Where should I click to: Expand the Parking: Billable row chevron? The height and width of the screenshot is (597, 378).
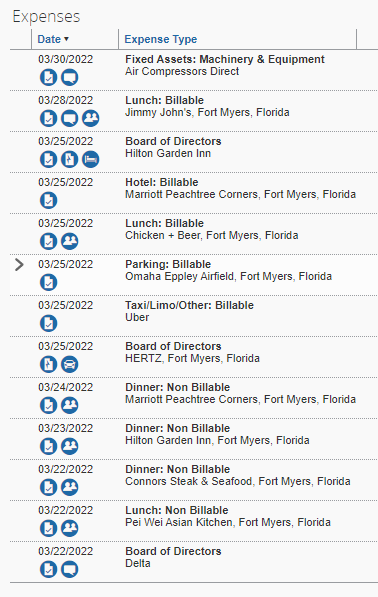point(19,265)
